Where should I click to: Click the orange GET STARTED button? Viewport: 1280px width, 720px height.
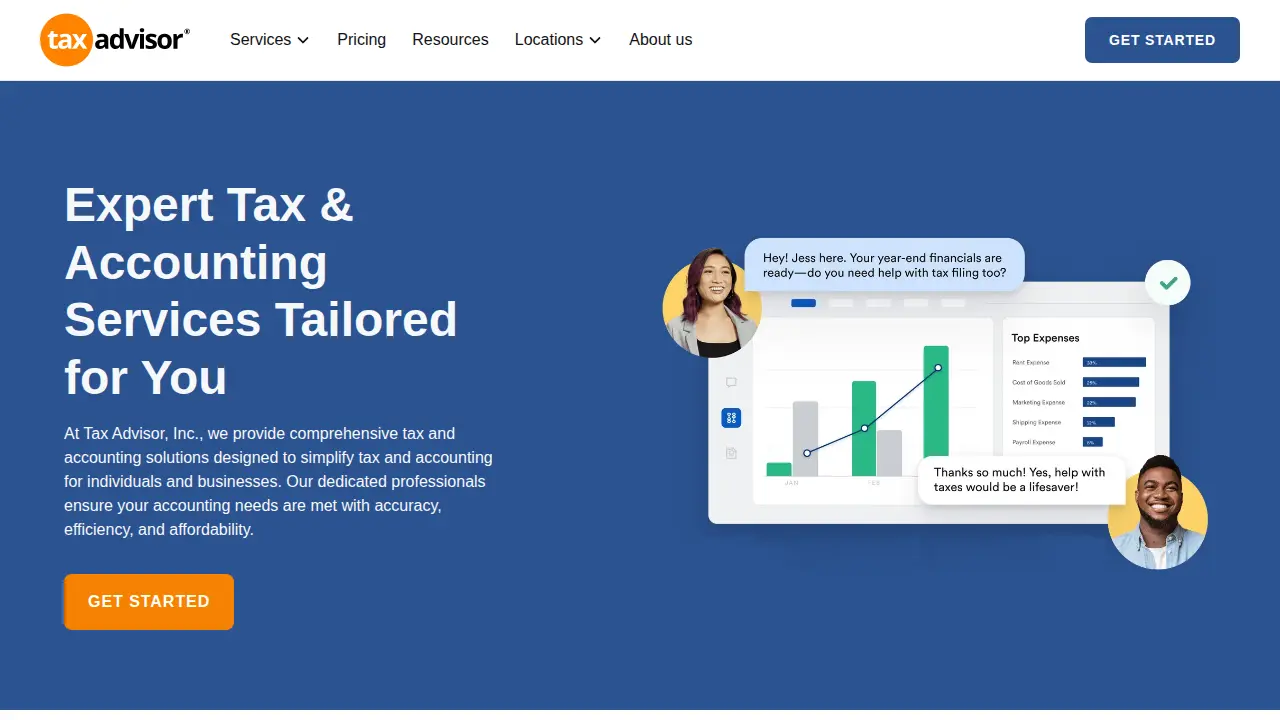click(149, 602)
